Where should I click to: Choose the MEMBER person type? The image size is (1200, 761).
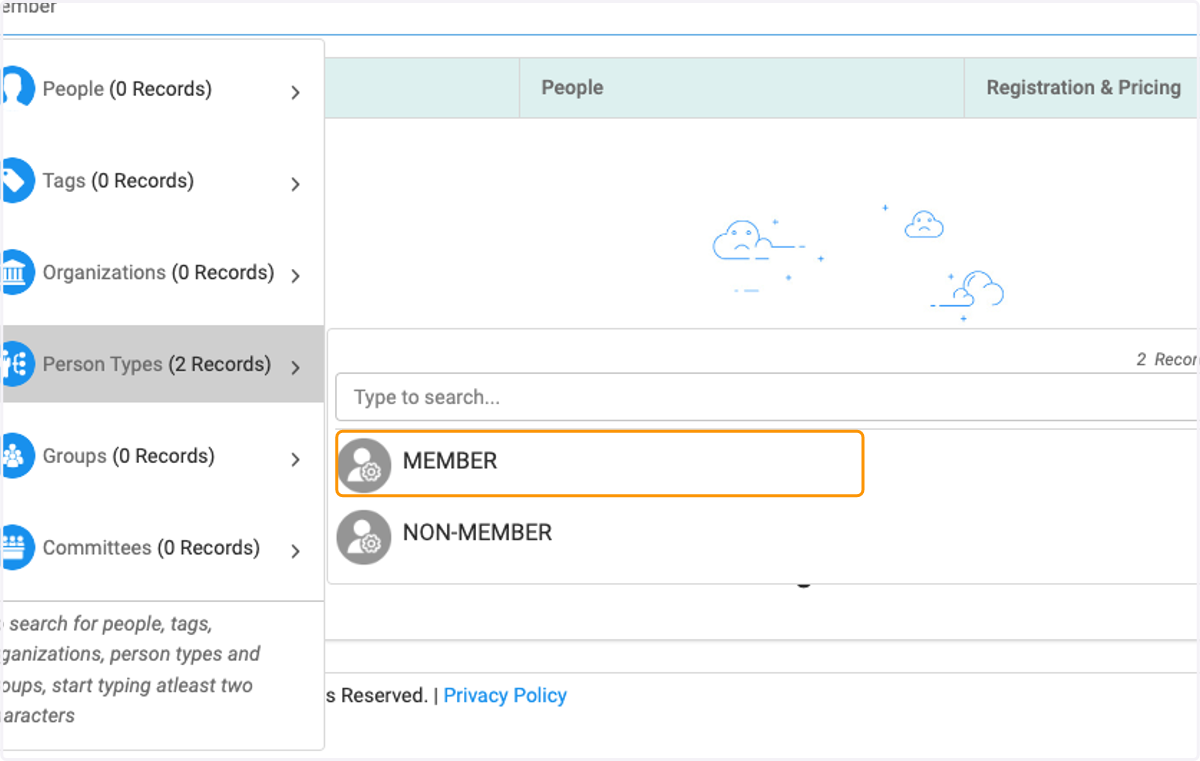coord(599,463)
